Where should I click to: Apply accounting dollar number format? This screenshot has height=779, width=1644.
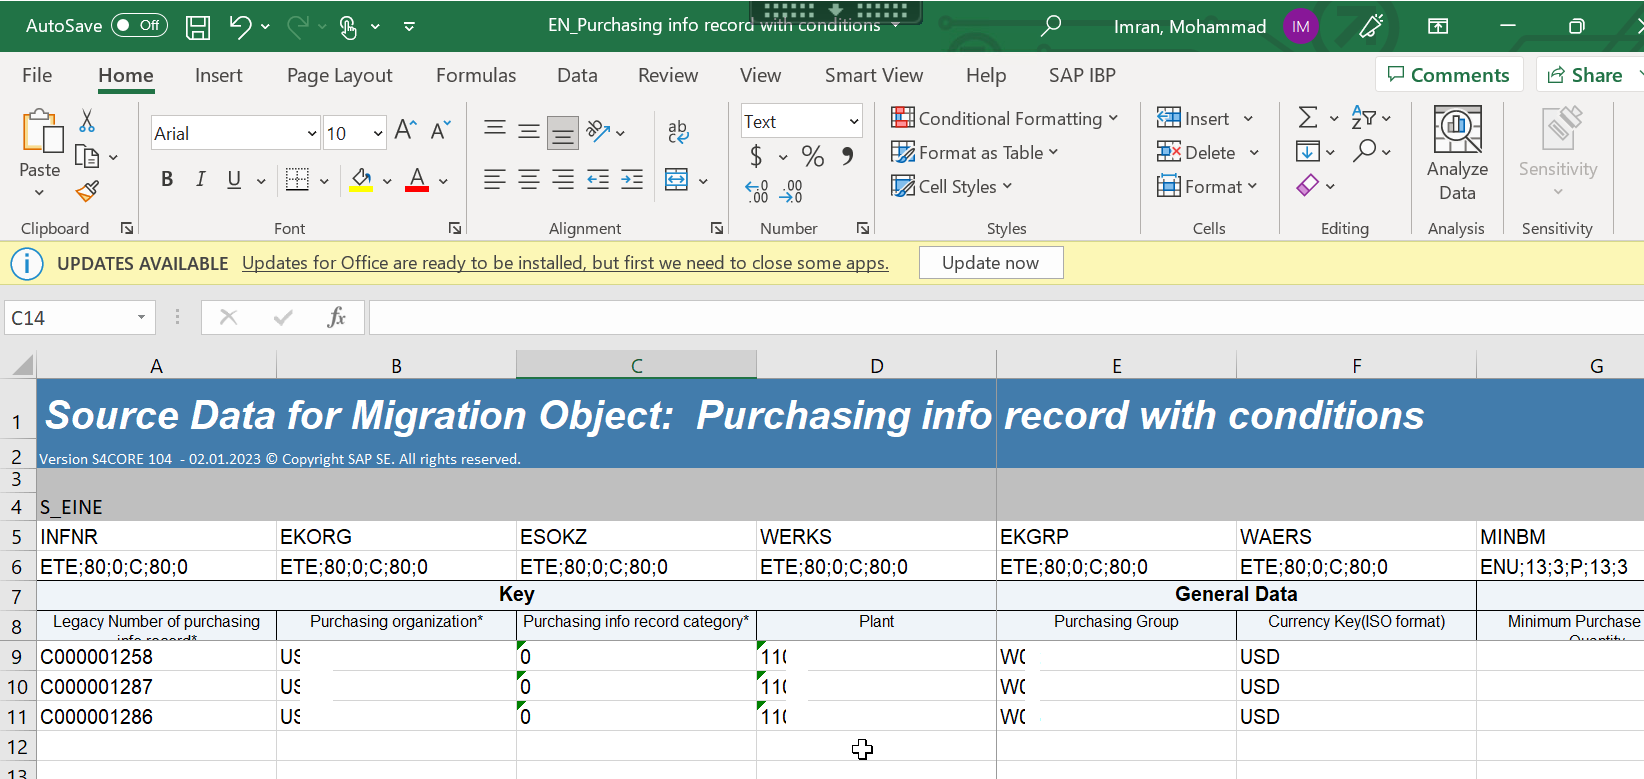(x=756, y=156)
